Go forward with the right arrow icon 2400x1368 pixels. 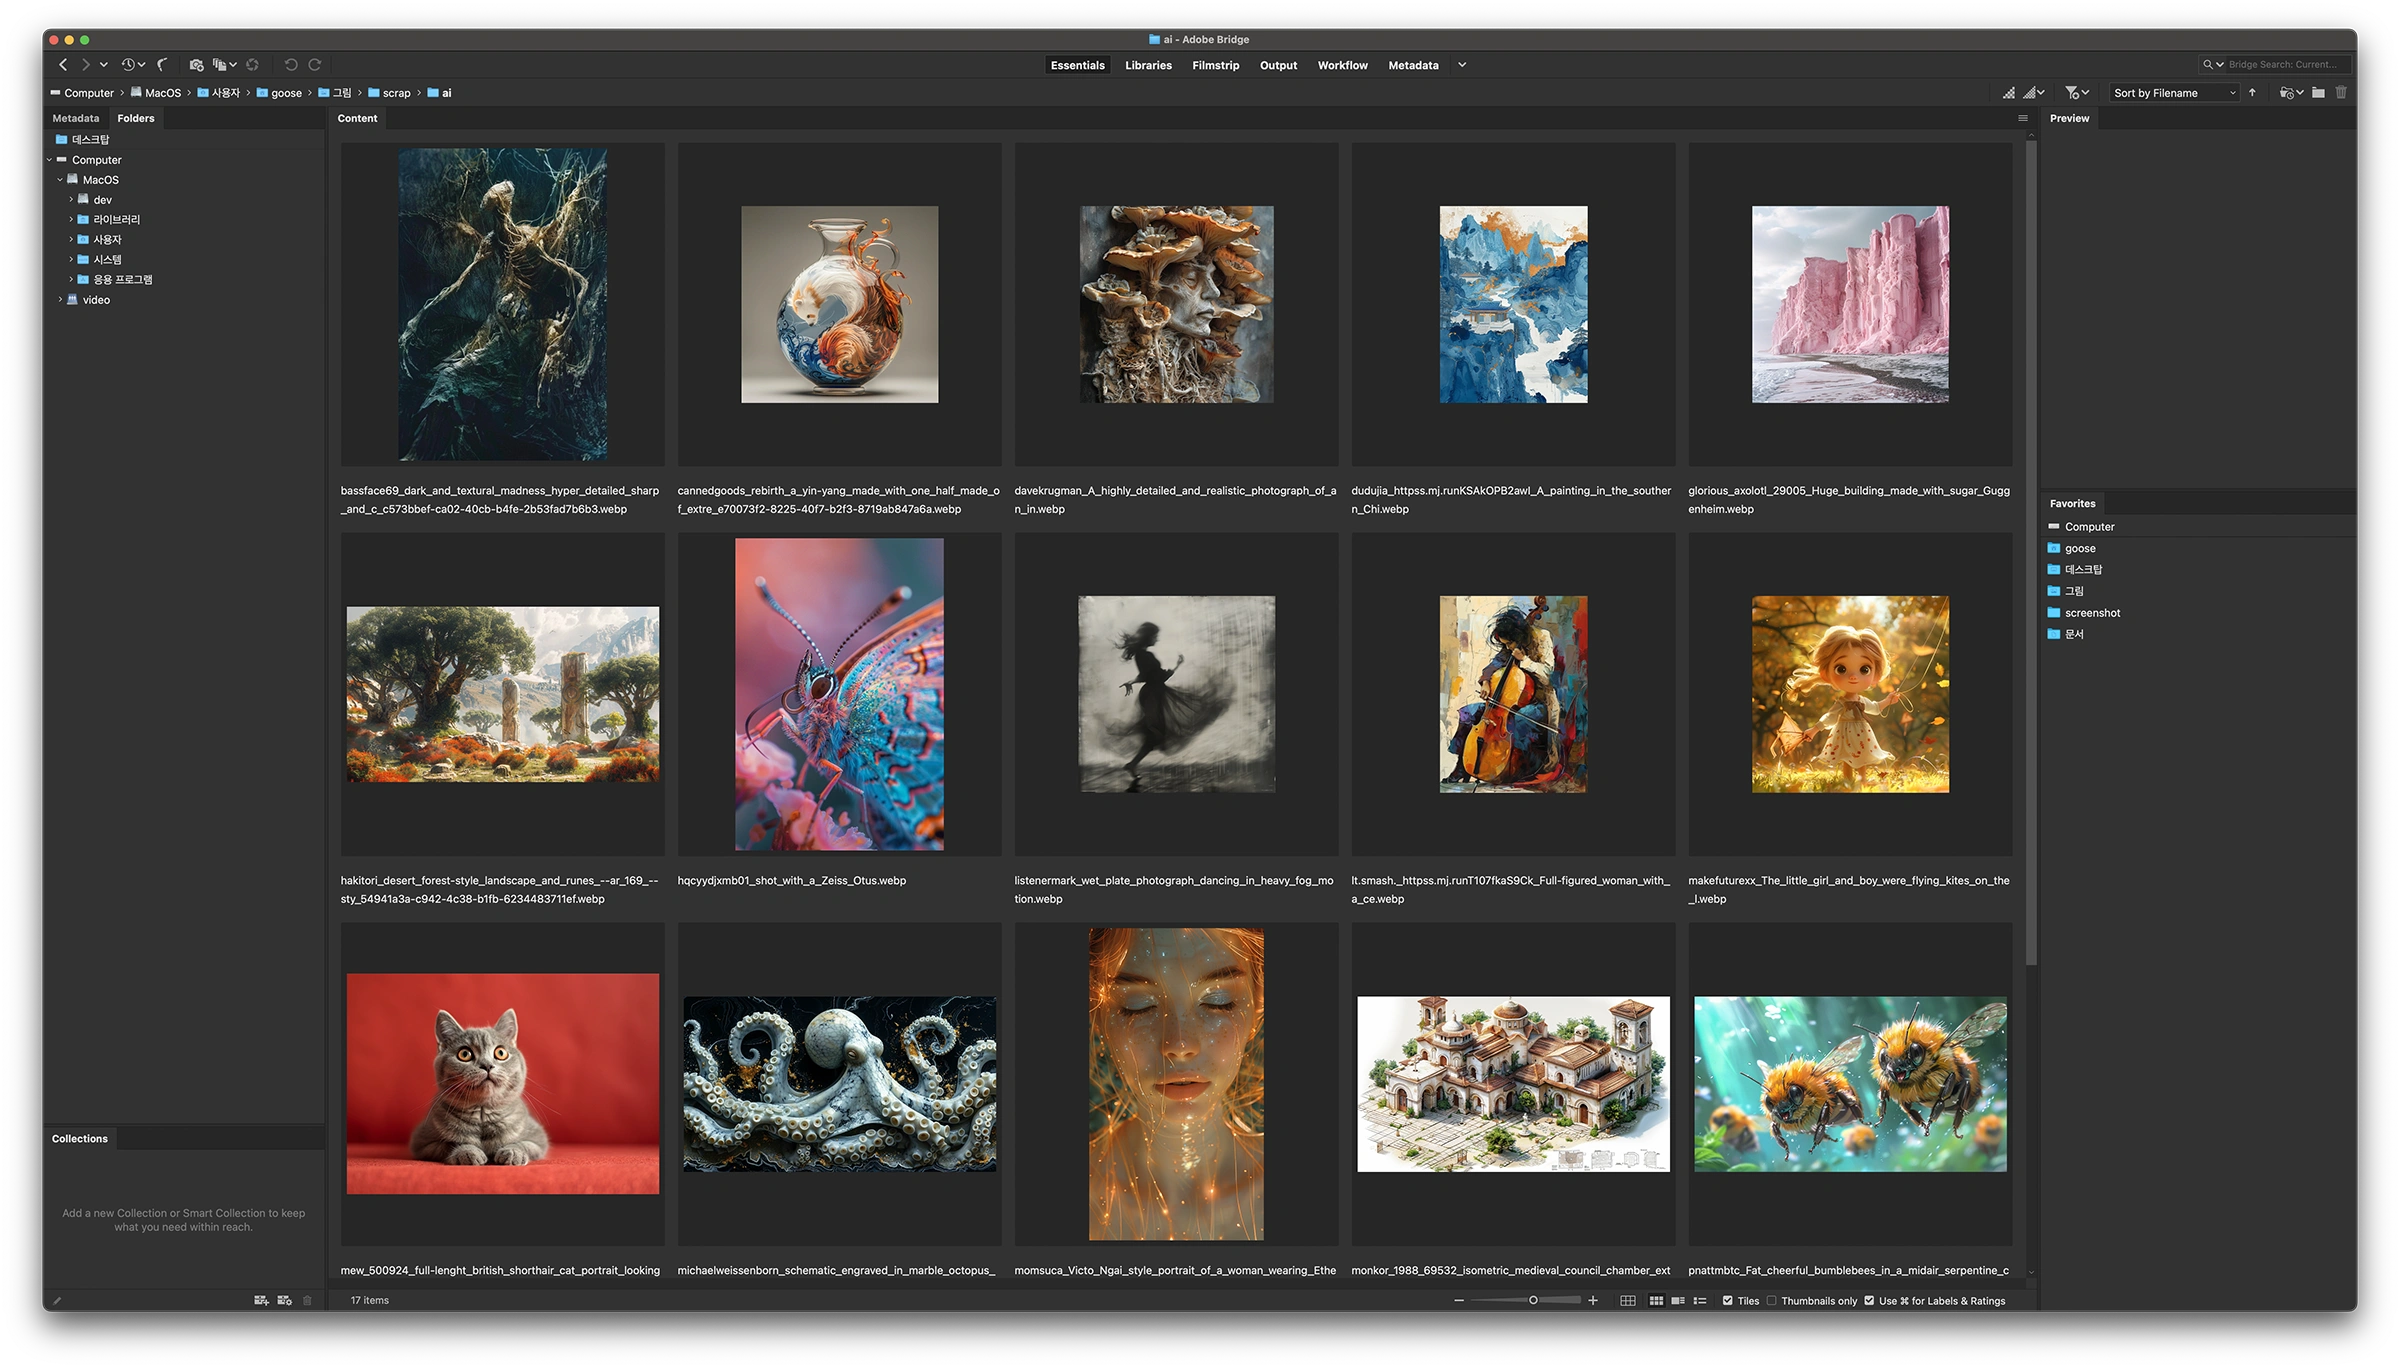85,65
